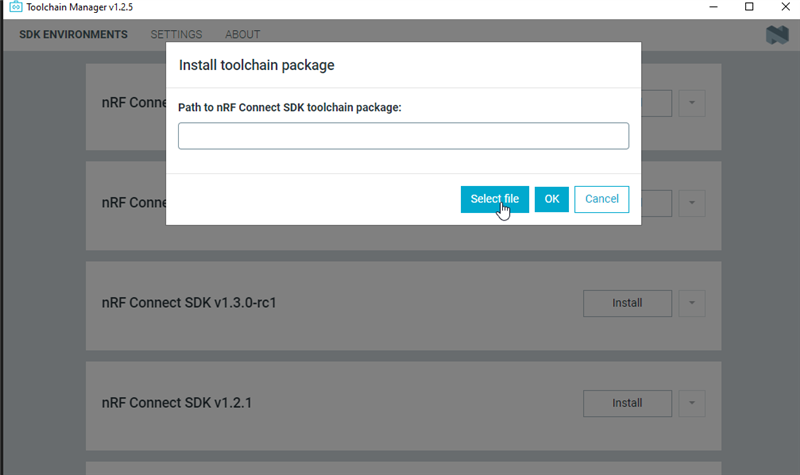Confirm the dialog with OK
Screen dimensions: 800x475
tap(552, 199)
